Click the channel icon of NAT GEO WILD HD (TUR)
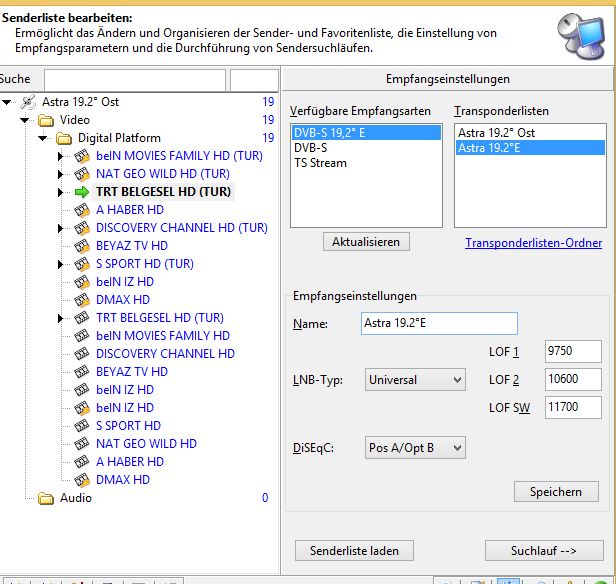The height and width of the screenshot is (584, 616). 81,174
